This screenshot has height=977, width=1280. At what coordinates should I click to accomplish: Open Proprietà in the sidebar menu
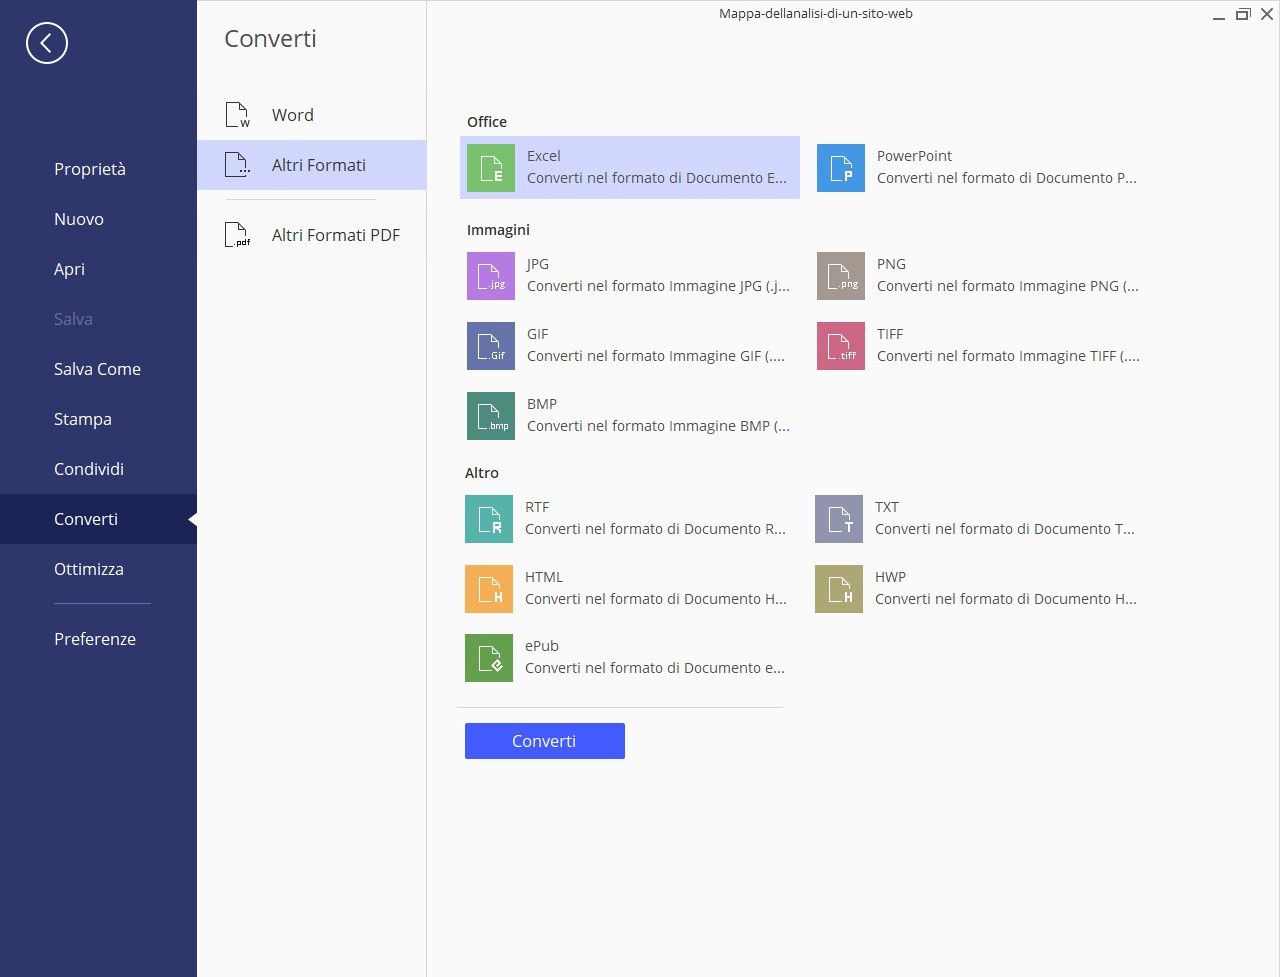click(90, 169)
